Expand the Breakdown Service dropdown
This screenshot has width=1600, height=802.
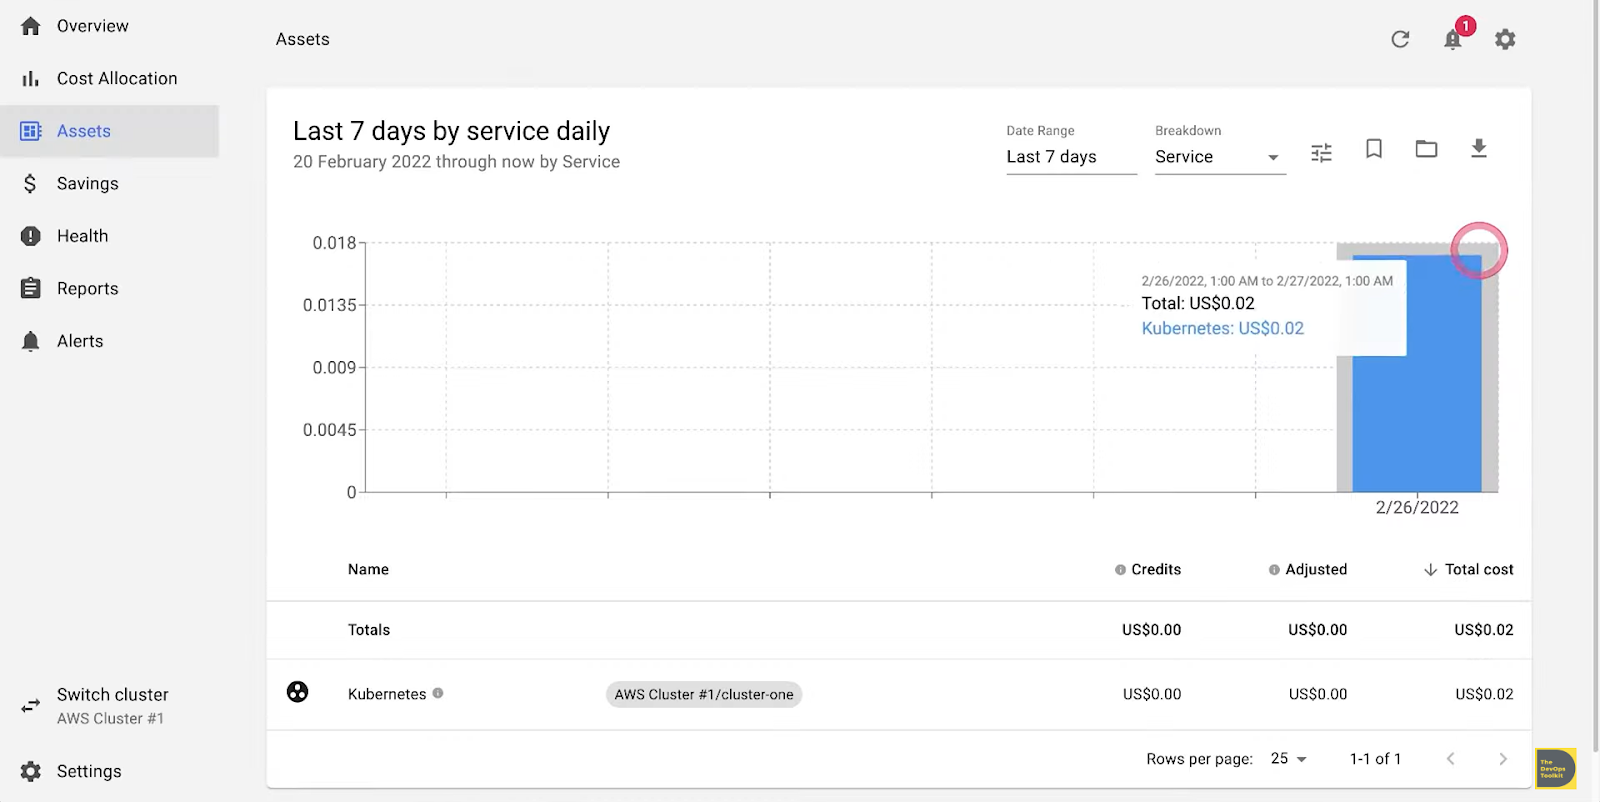[x=1219, y=157]
